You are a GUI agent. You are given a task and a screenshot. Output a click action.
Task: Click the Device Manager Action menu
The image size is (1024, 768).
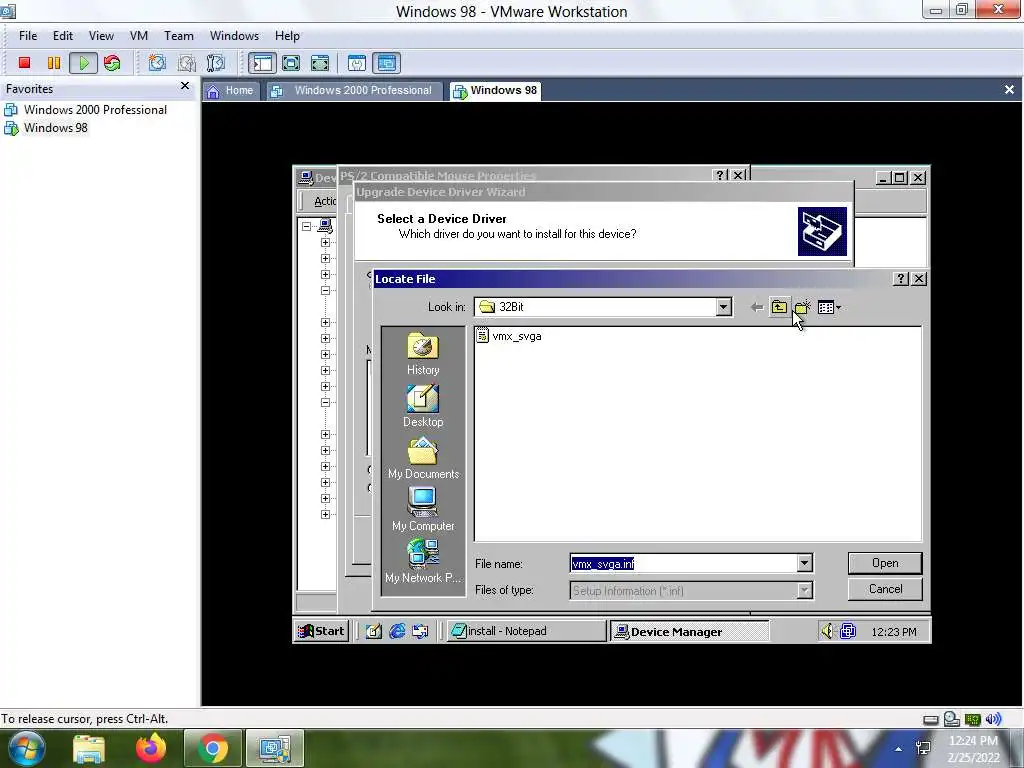point(325,201)
